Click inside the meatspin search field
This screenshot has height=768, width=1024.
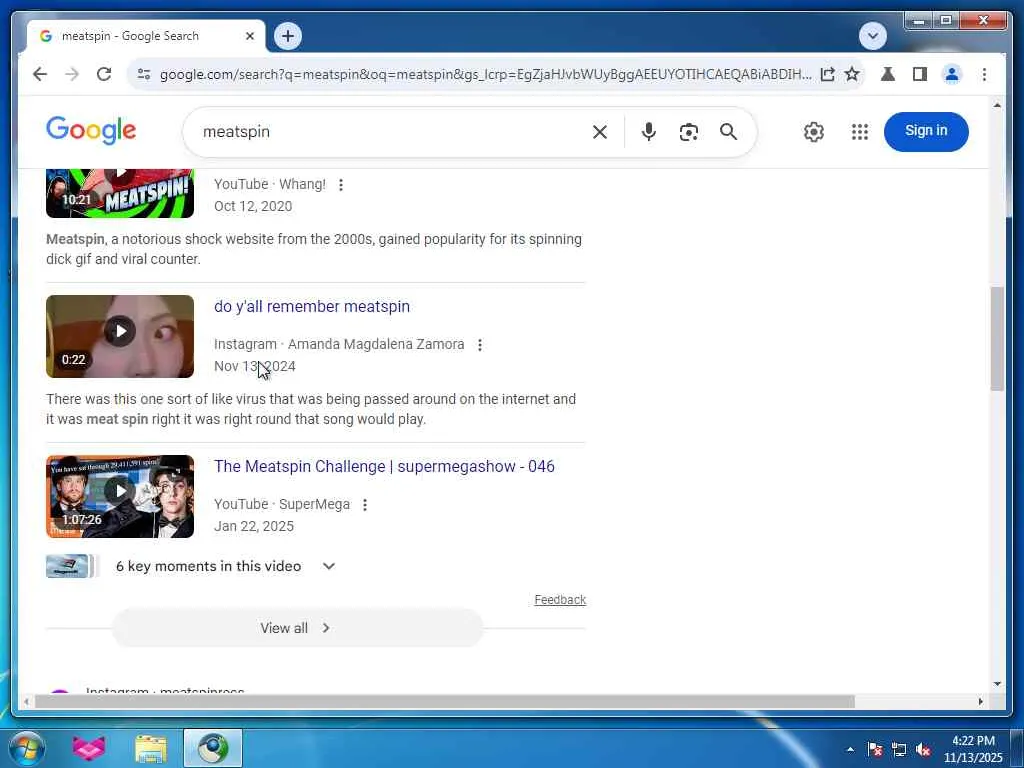pos(392,132)
